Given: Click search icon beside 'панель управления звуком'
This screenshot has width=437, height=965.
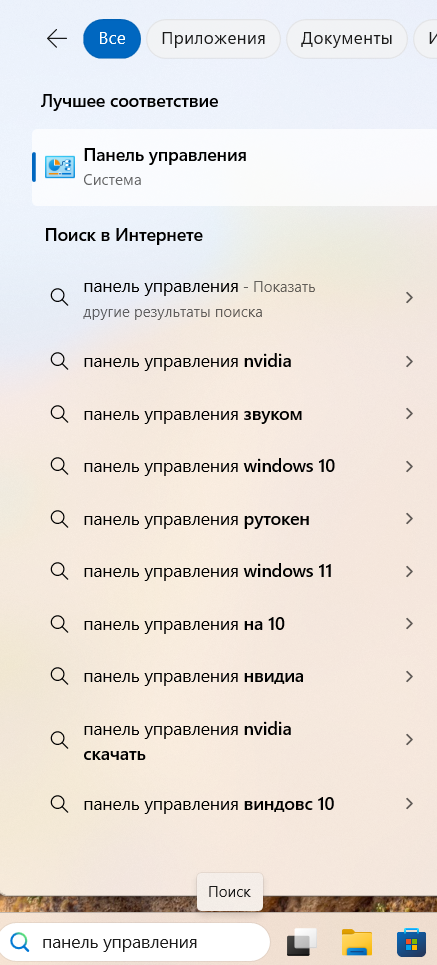Looking at the screenshot, I should [59, 414].
